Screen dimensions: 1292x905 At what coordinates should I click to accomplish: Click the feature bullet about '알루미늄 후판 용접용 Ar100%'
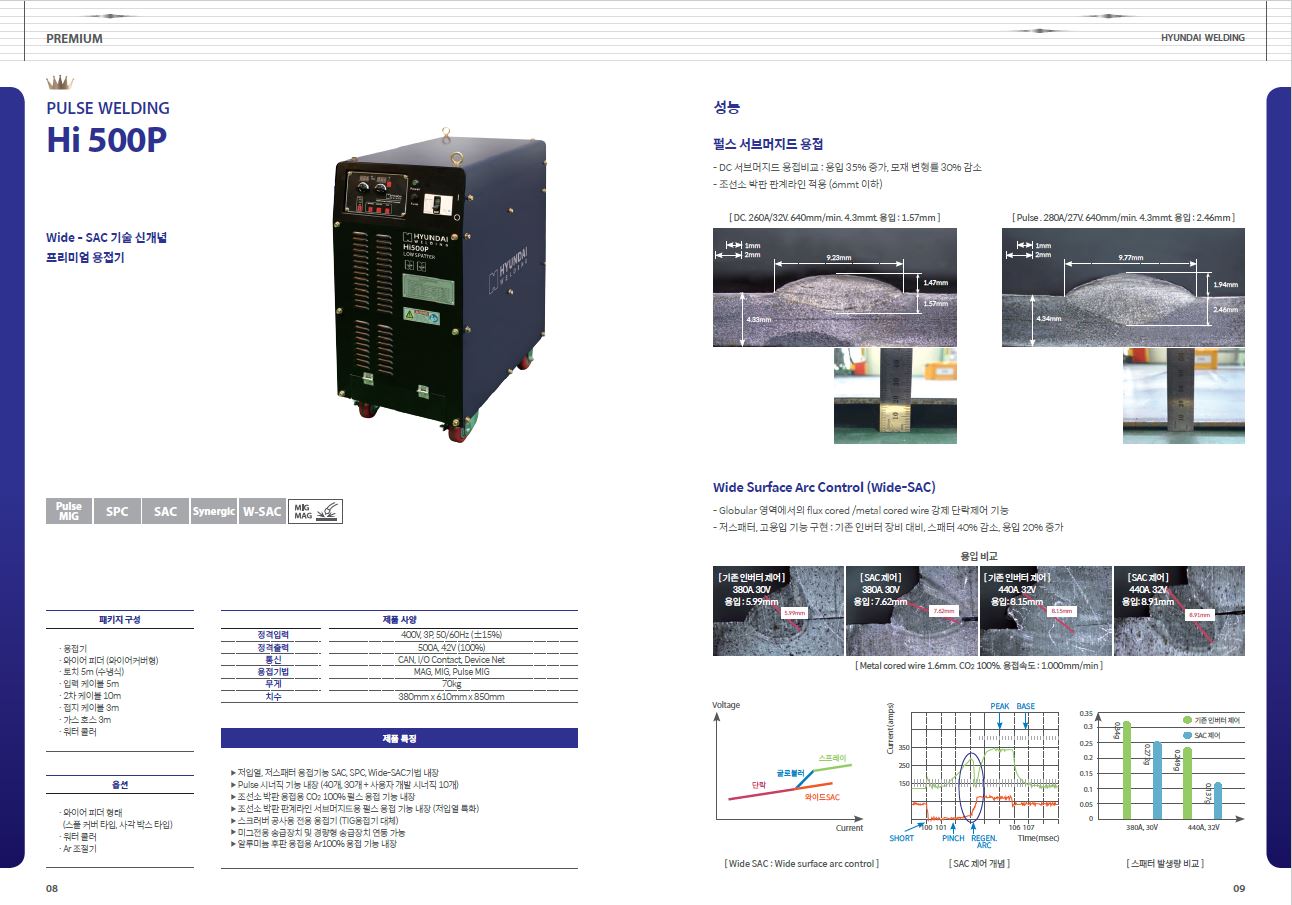[x=313, y=844]
